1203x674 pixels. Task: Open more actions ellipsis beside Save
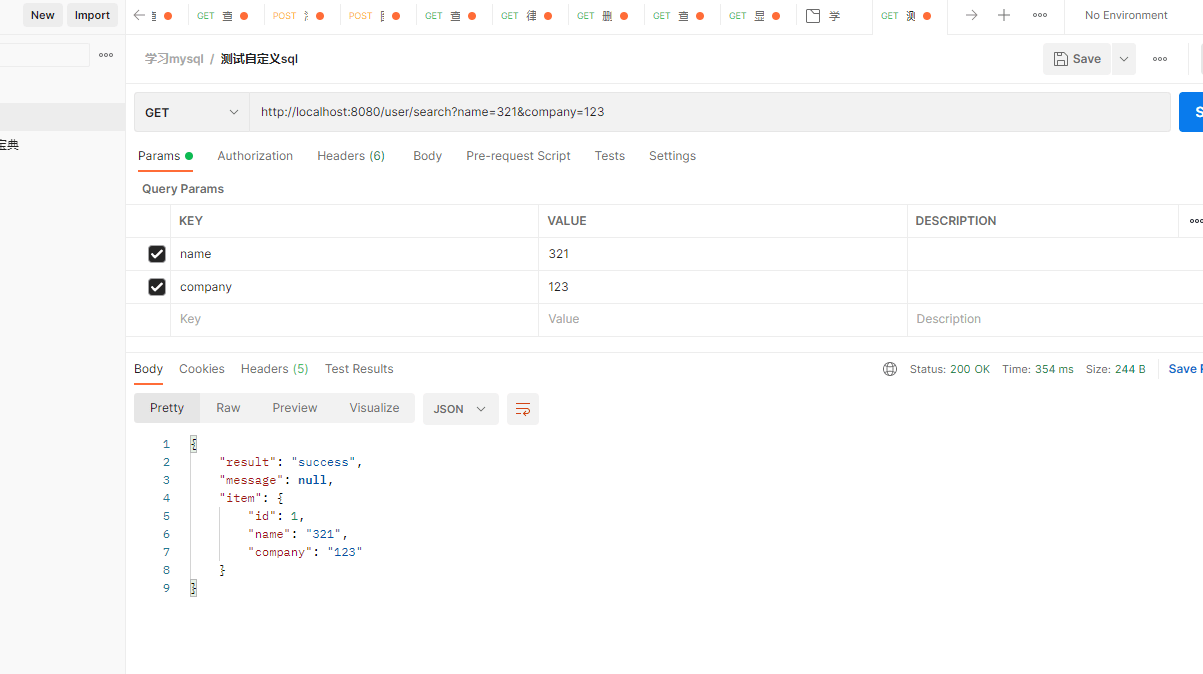(x=1160, y=59)
